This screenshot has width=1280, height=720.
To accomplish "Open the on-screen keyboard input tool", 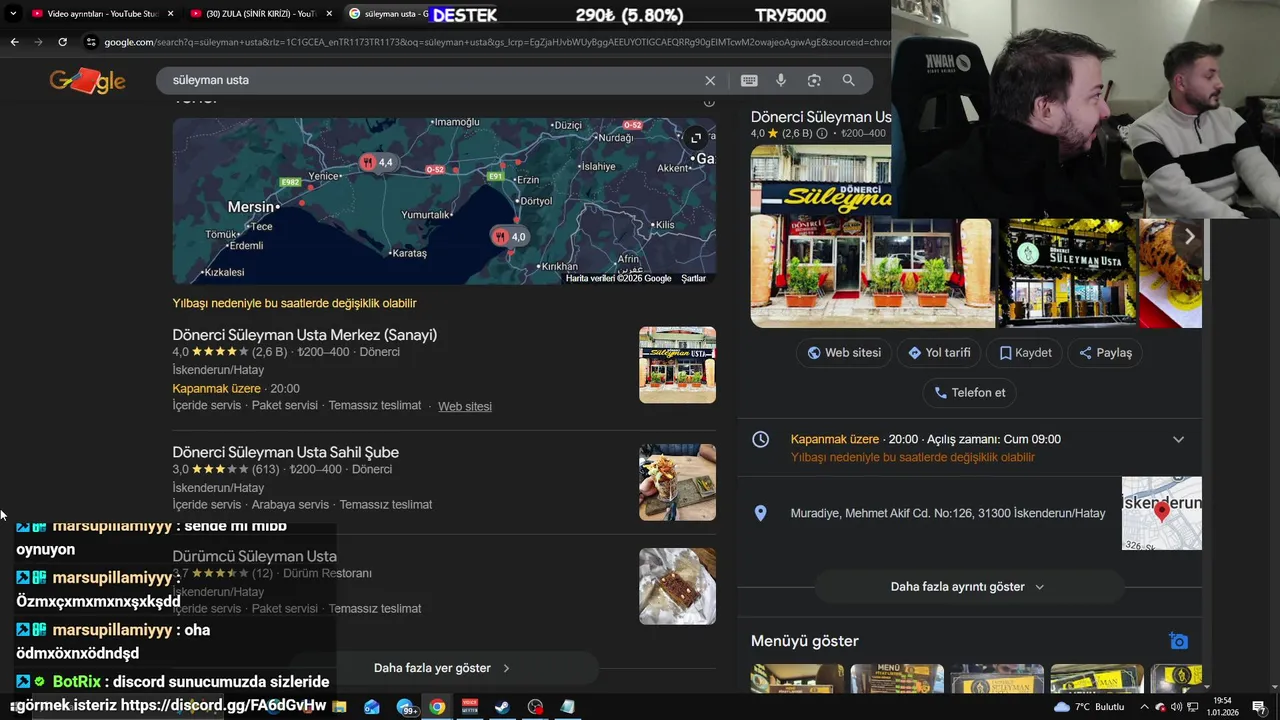I will pos(749,80).
